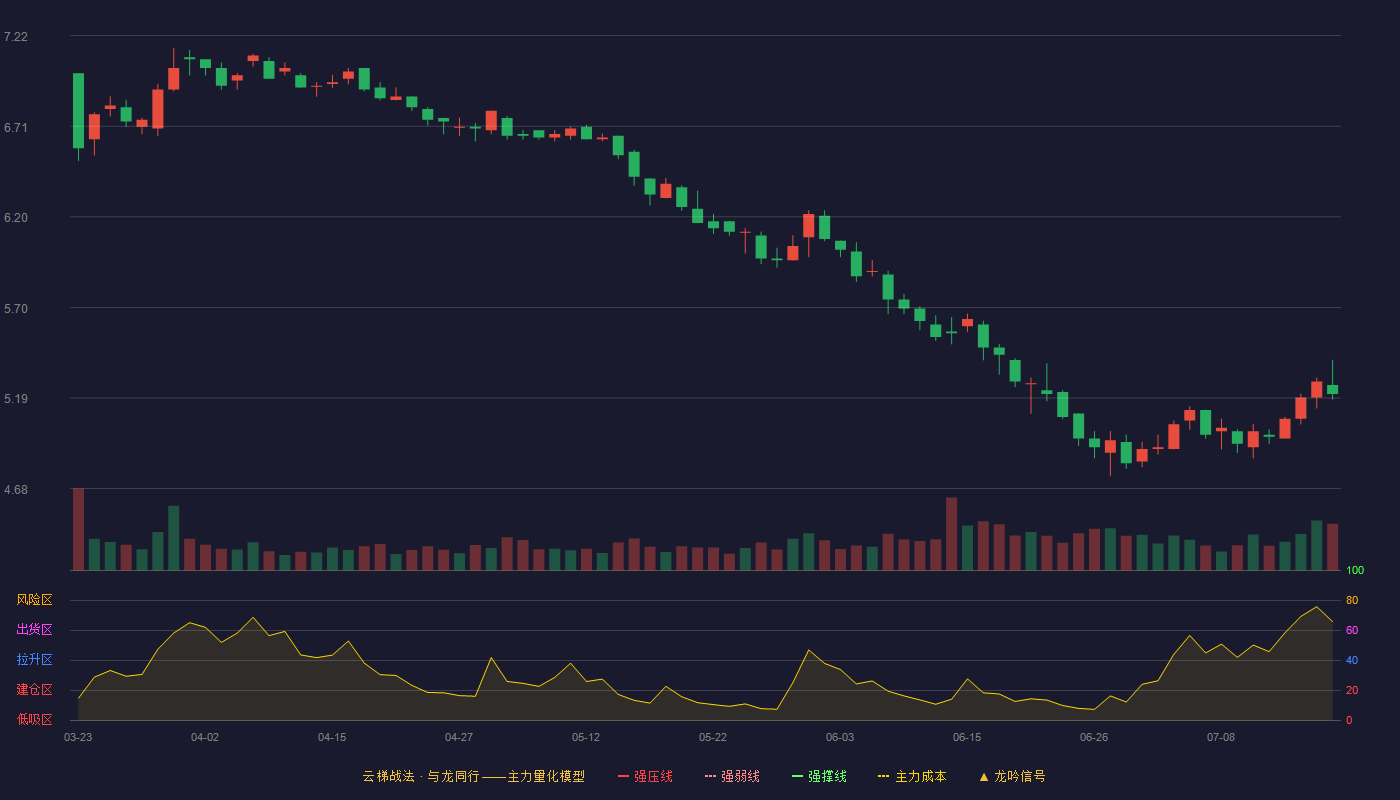1400x800 pixels.
Task: Pick the 03-23 date label
Action: click(x=78, y=737)
